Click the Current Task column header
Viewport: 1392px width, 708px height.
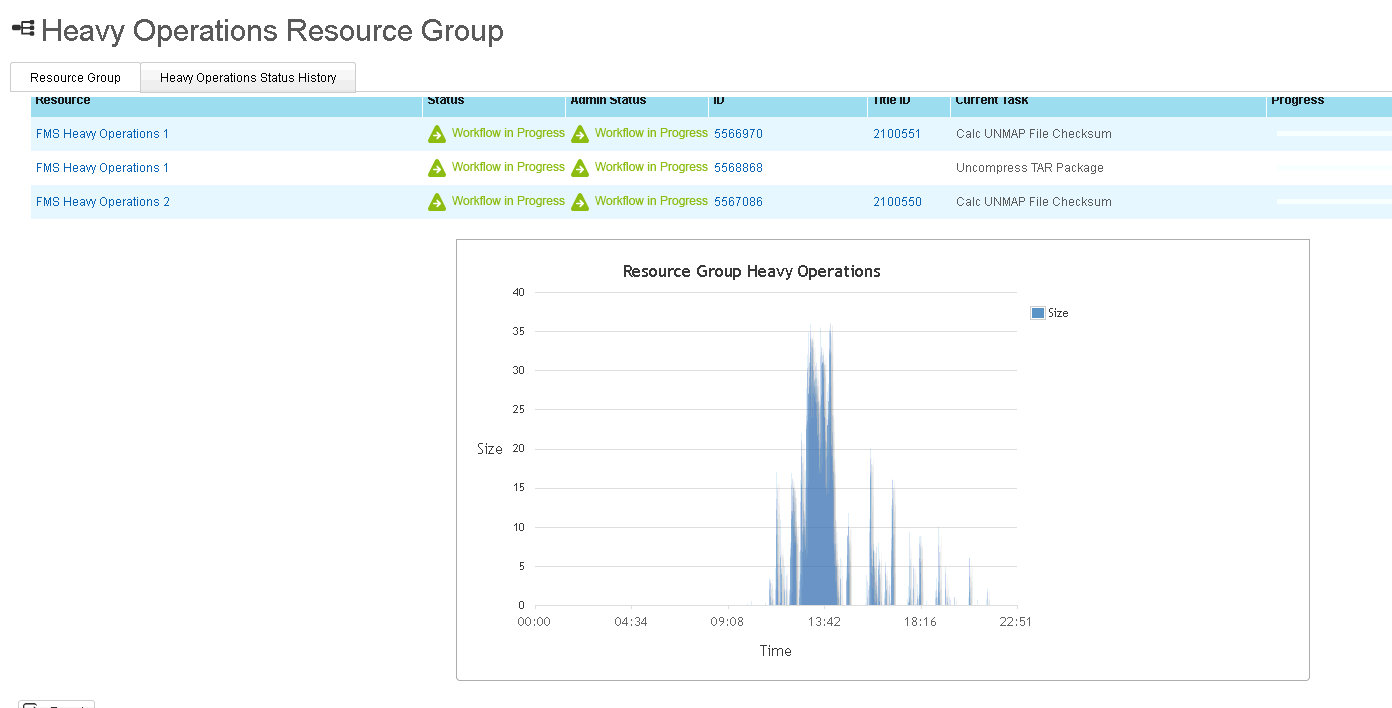(x=991, y=100)
